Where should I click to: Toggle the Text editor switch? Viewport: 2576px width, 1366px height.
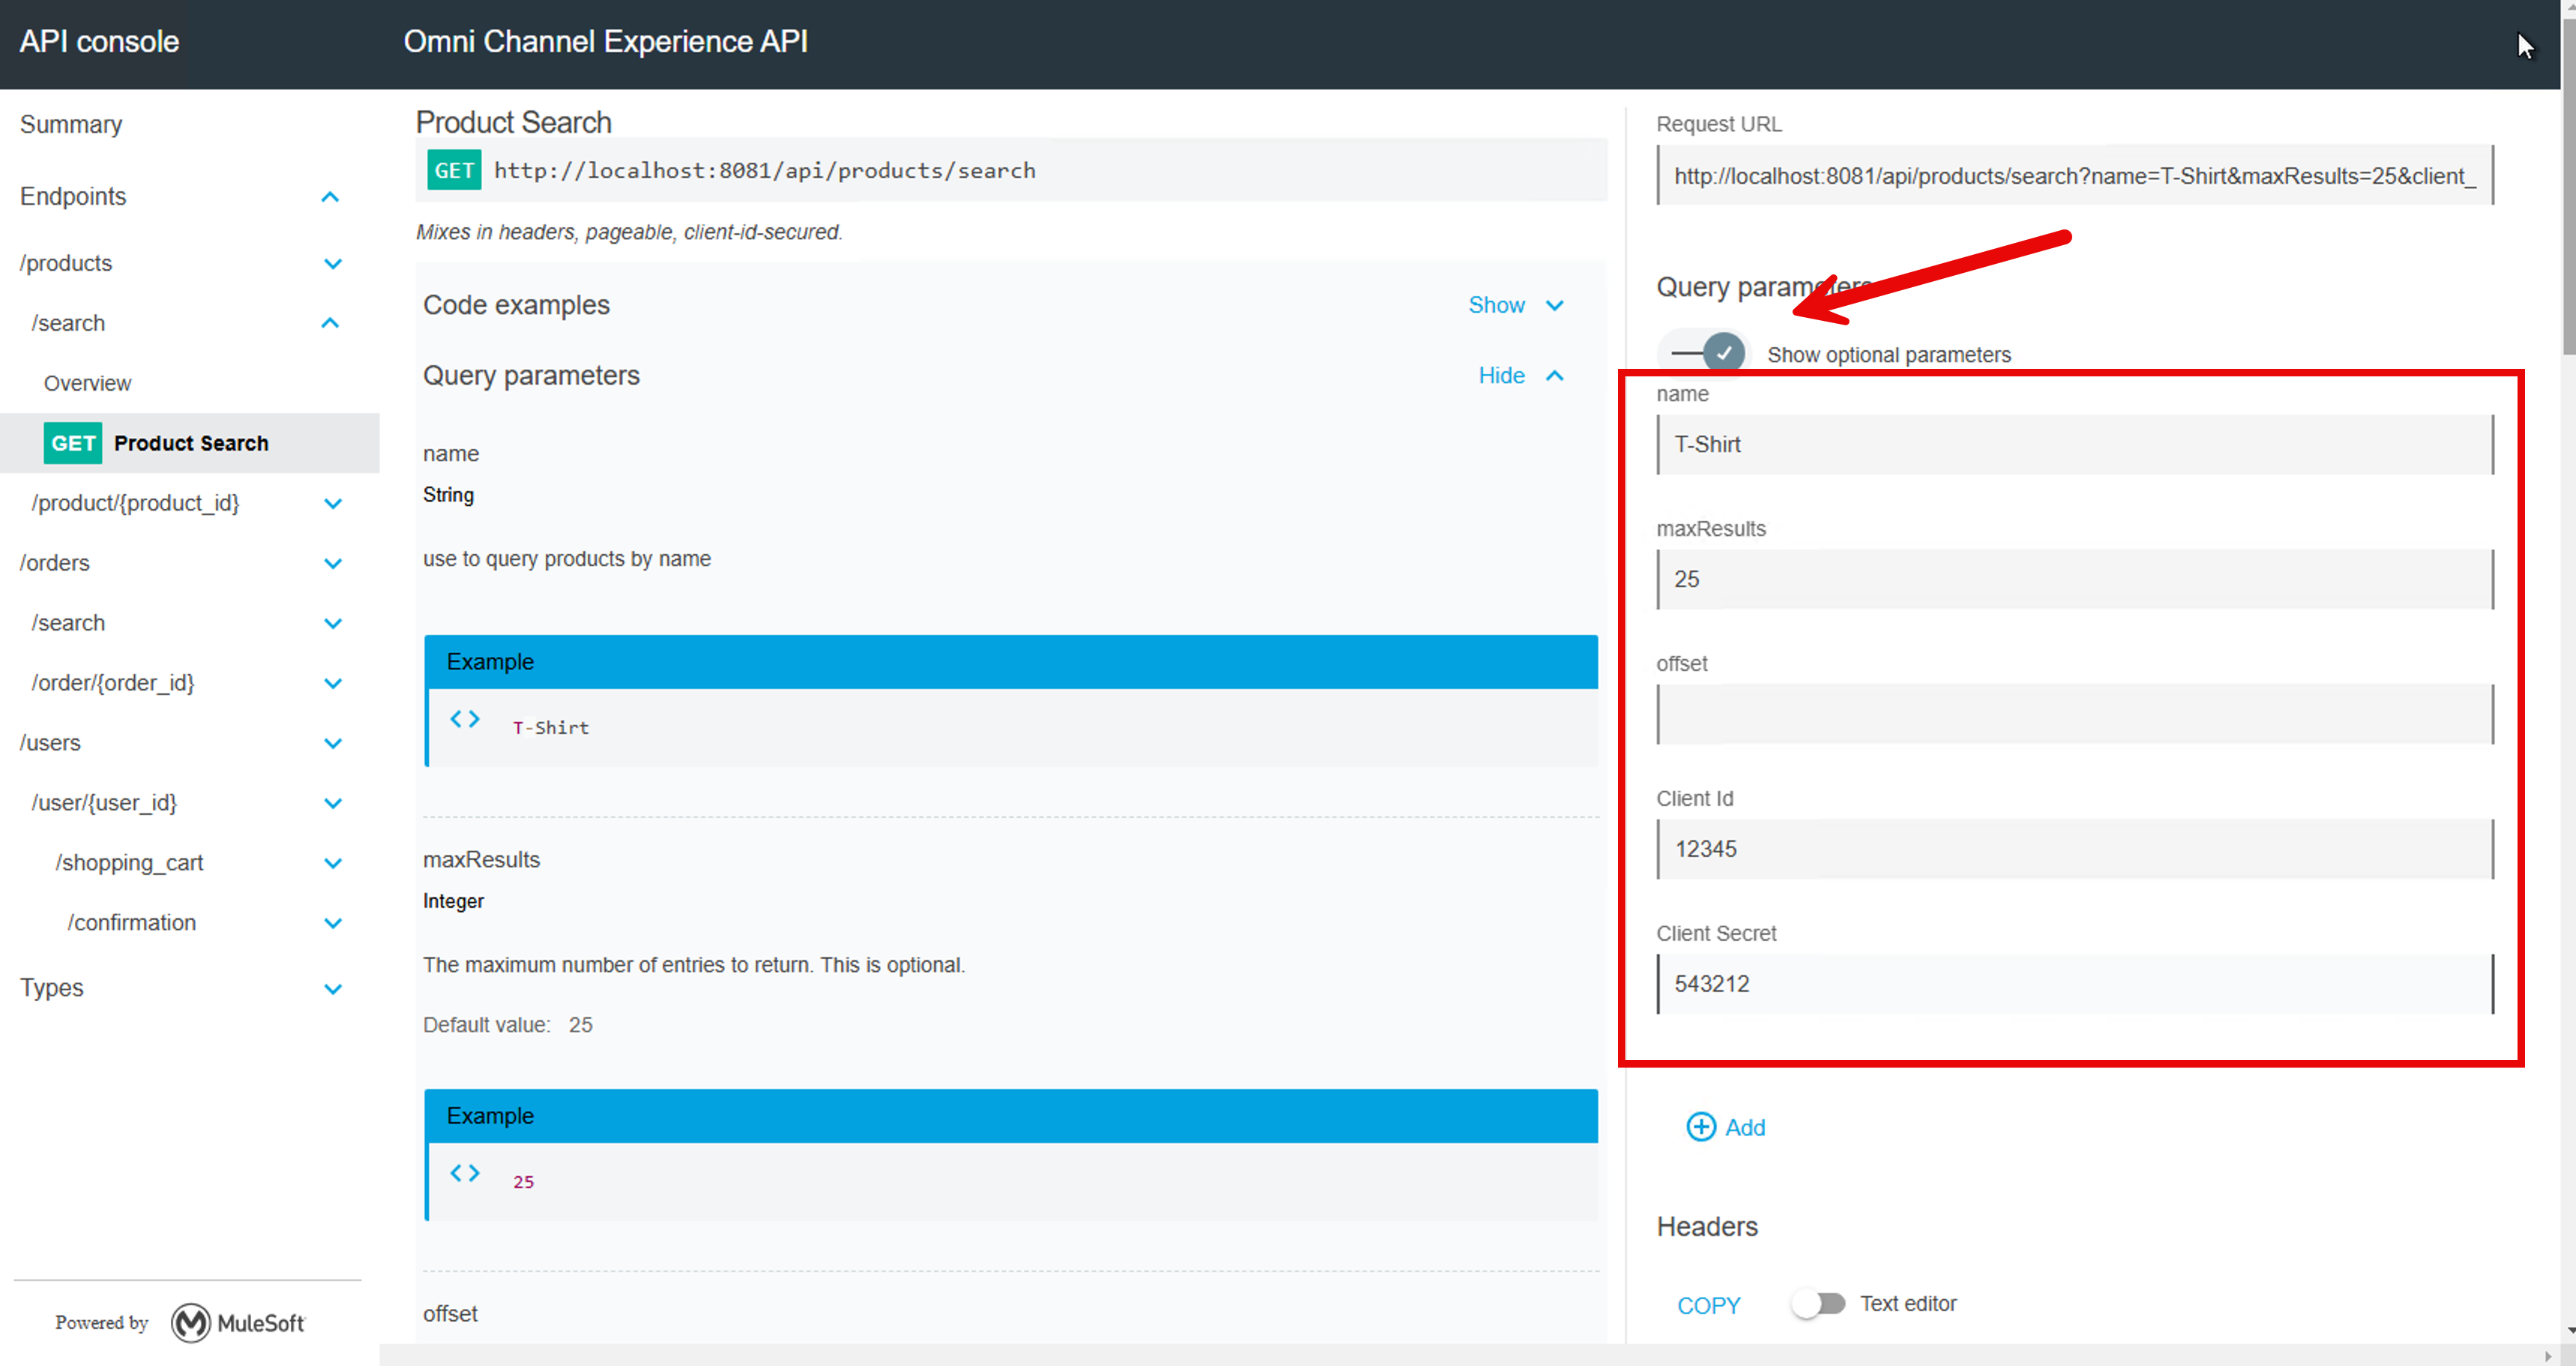point(1818,1303)
